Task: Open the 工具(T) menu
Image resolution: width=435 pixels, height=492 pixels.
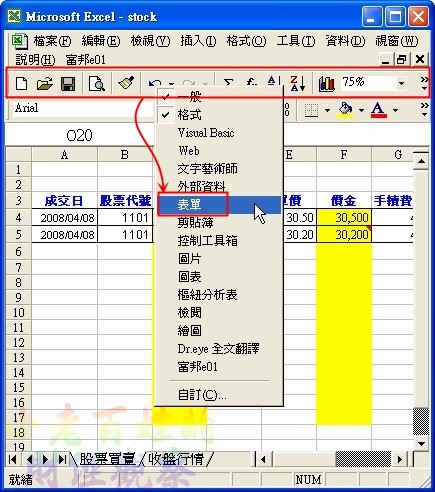Action: tap(296, 41)
